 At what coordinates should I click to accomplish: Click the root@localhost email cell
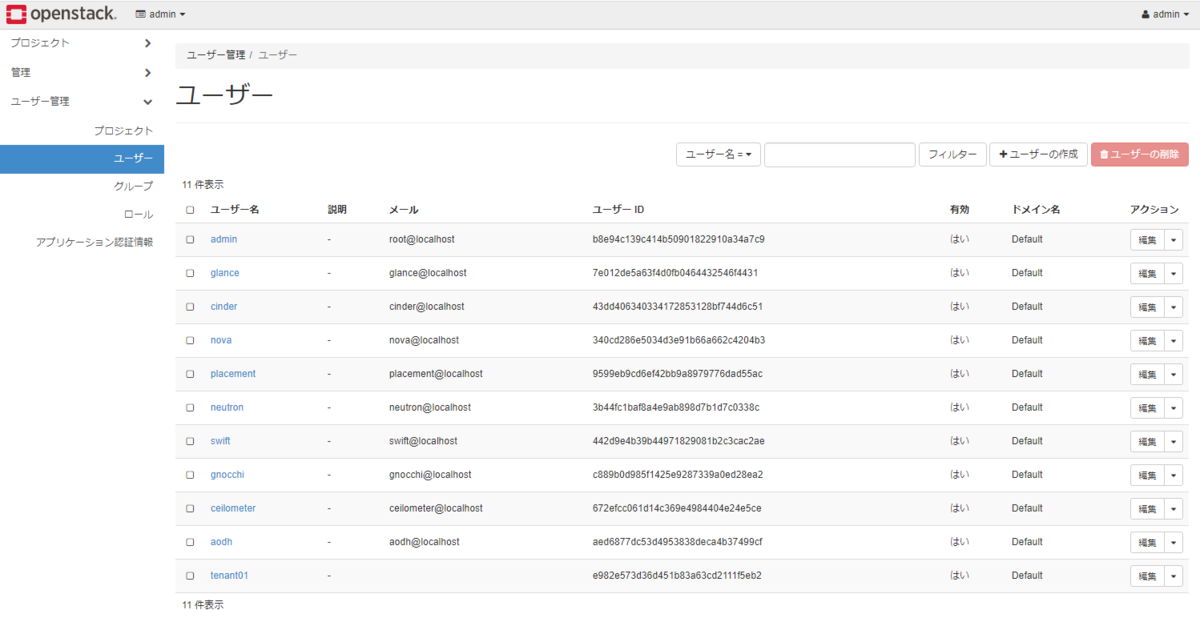422,239
